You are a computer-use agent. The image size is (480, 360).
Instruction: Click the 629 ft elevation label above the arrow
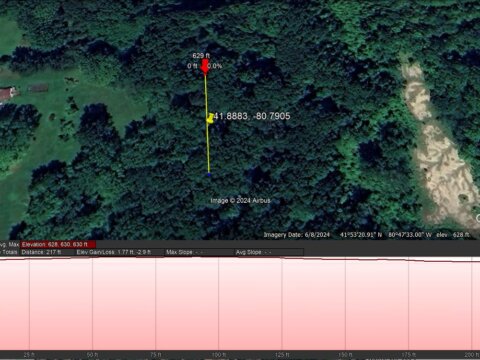[x=201, y=56]
